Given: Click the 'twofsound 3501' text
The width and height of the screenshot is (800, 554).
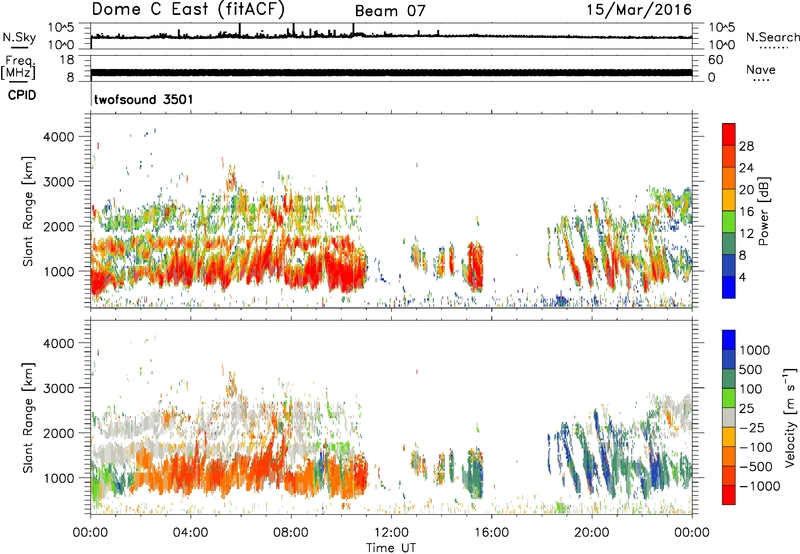Looking at the screenshot, I should [143, 99].
